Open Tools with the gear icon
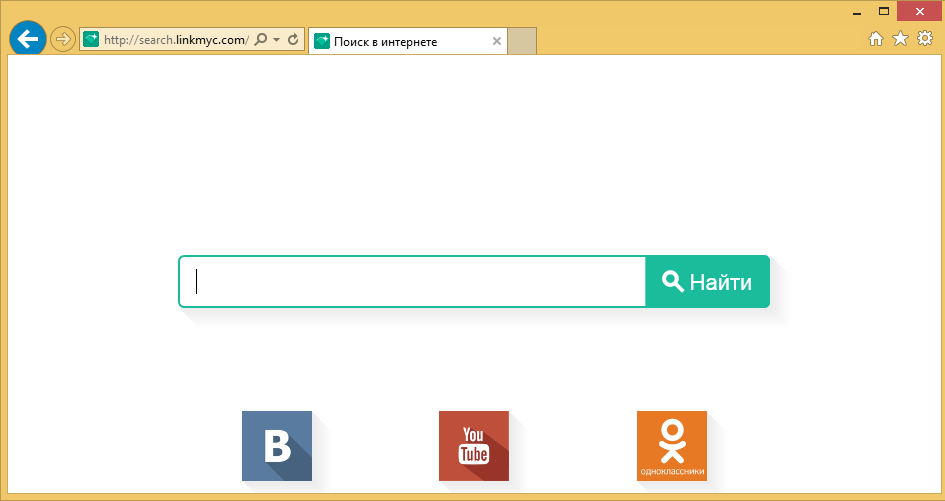 click(x=925, y=39)
